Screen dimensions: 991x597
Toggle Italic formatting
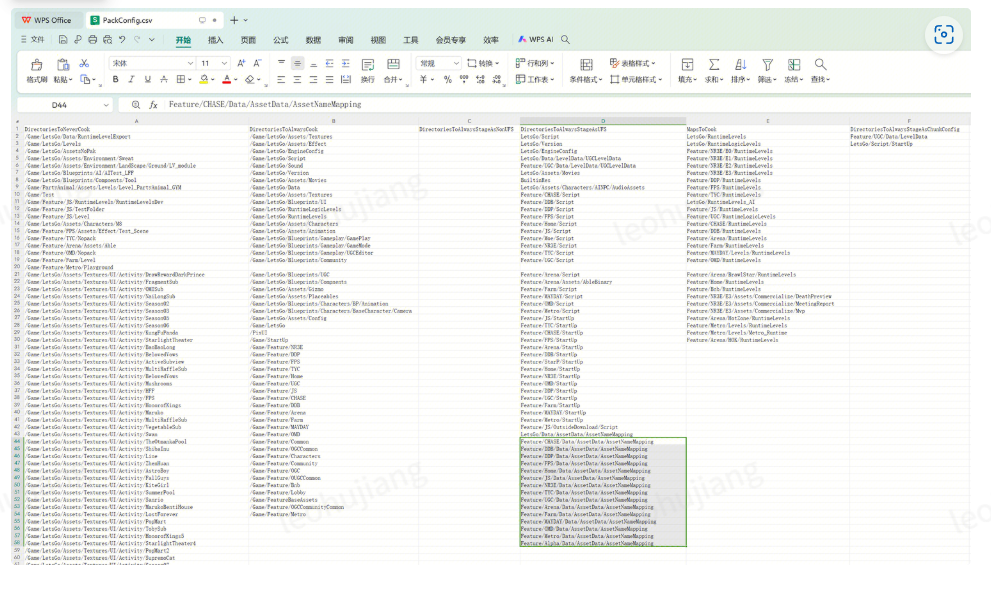tap(131, 80)
